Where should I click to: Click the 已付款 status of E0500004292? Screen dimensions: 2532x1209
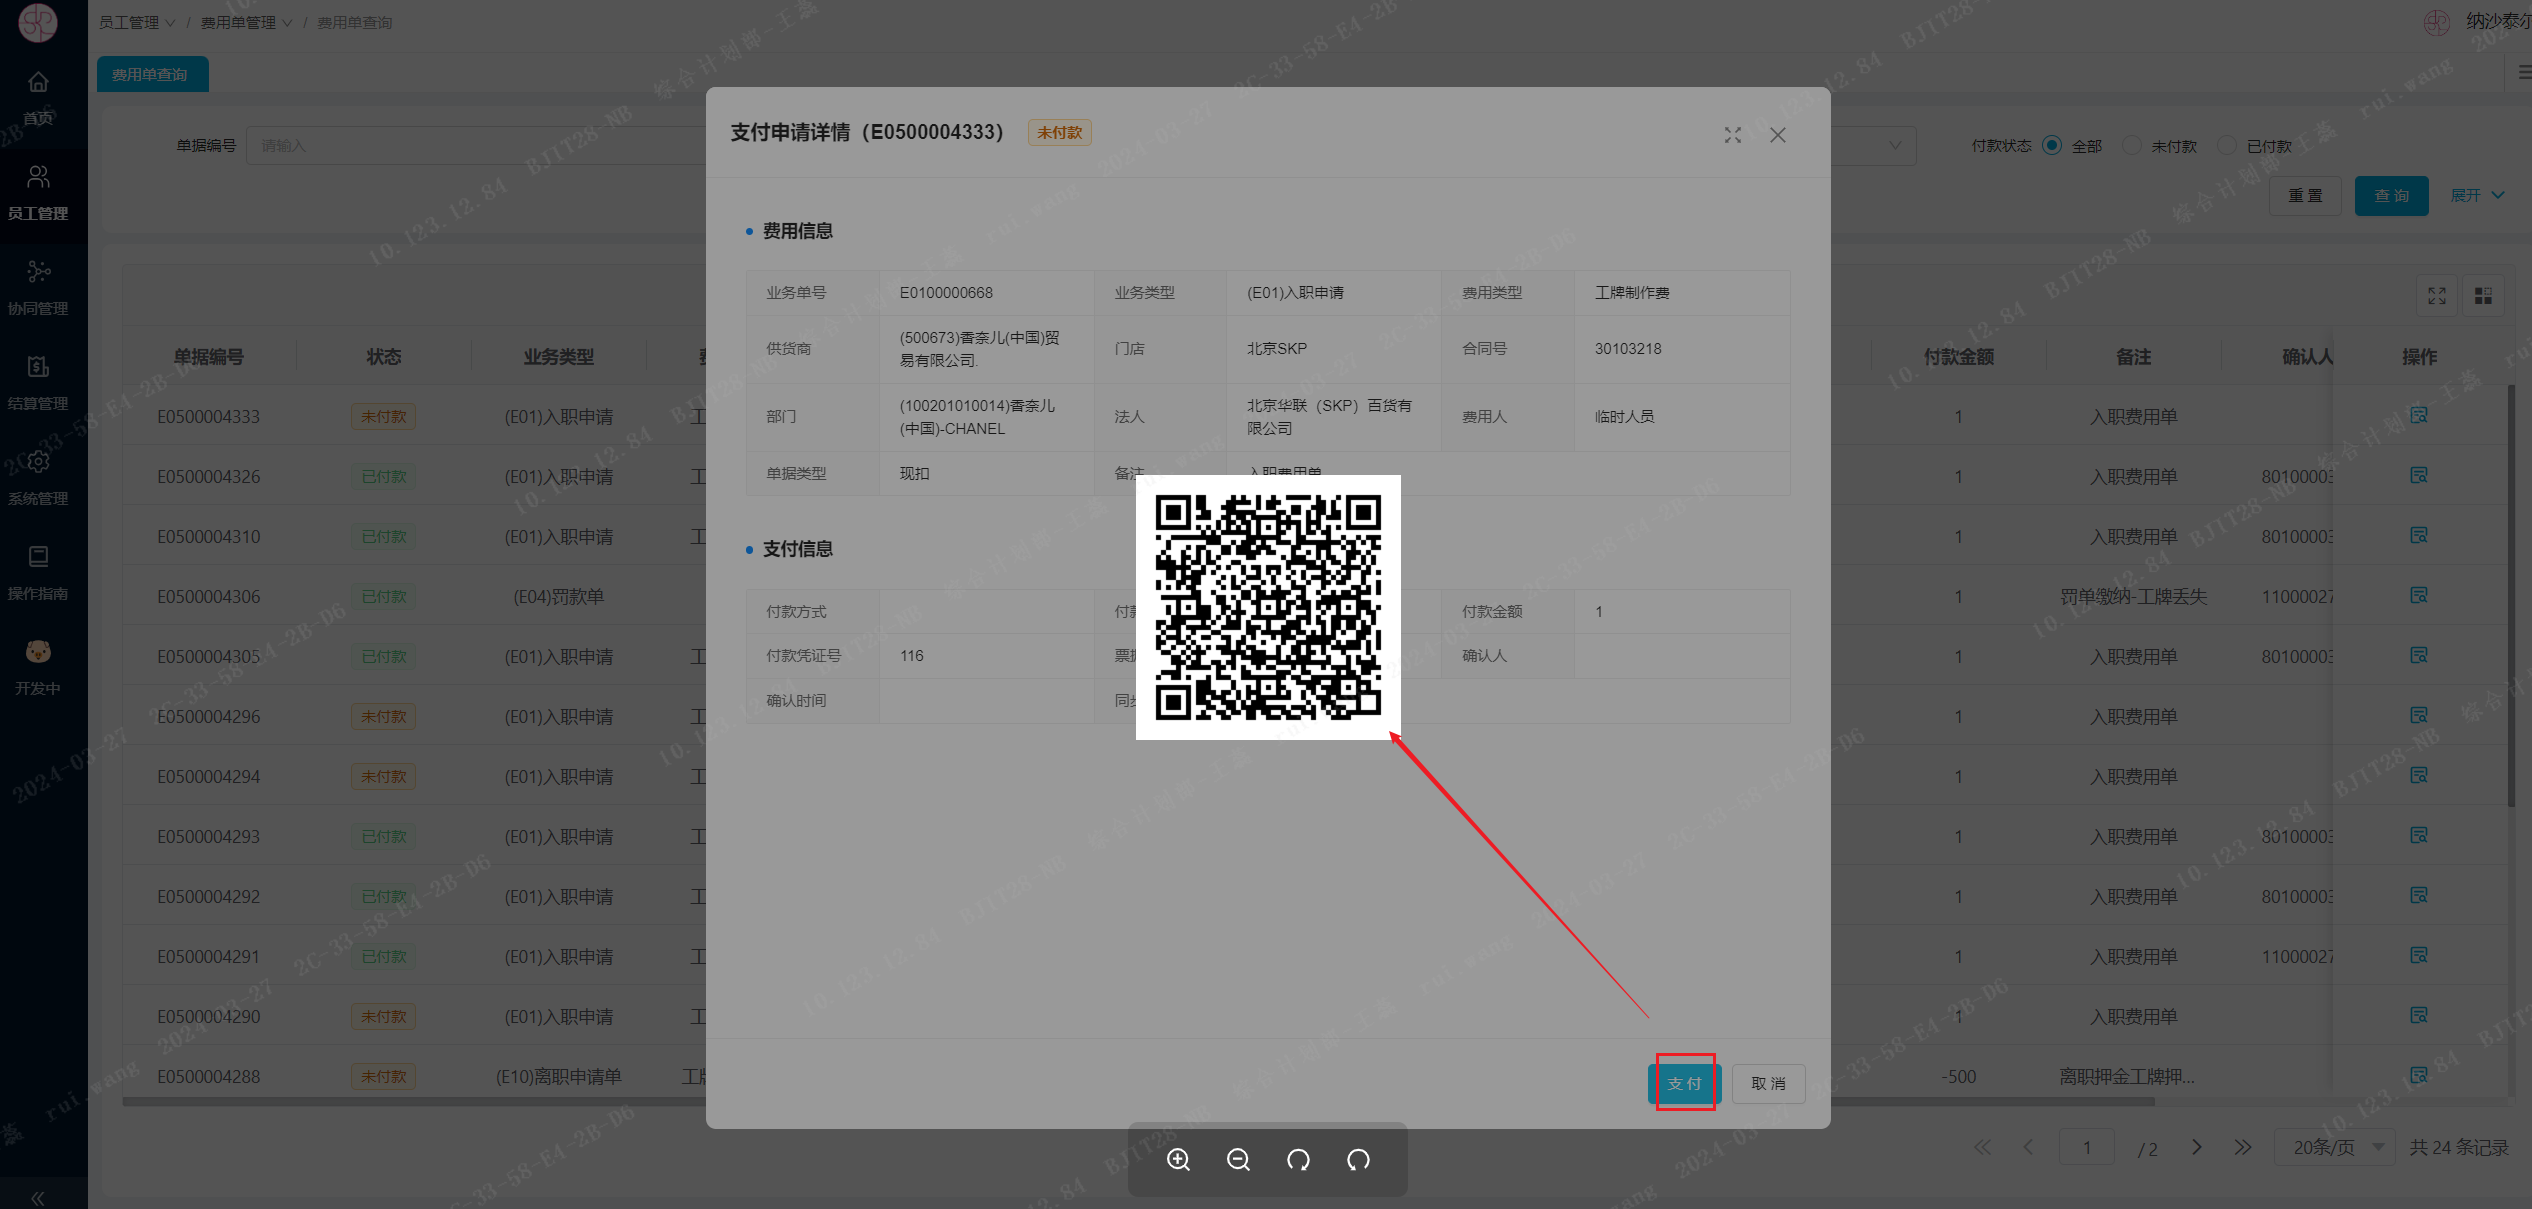[383, 896]
